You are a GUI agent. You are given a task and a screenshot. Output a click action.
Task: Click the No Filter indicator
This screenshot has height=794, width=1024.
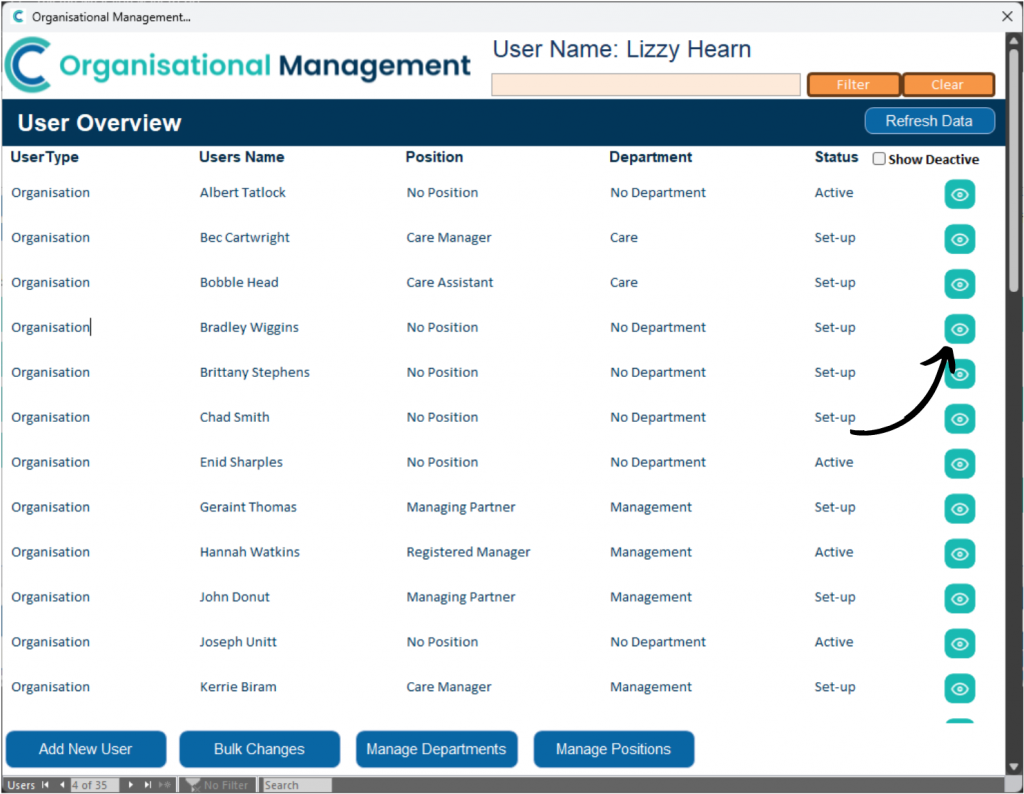pos(217,785)
